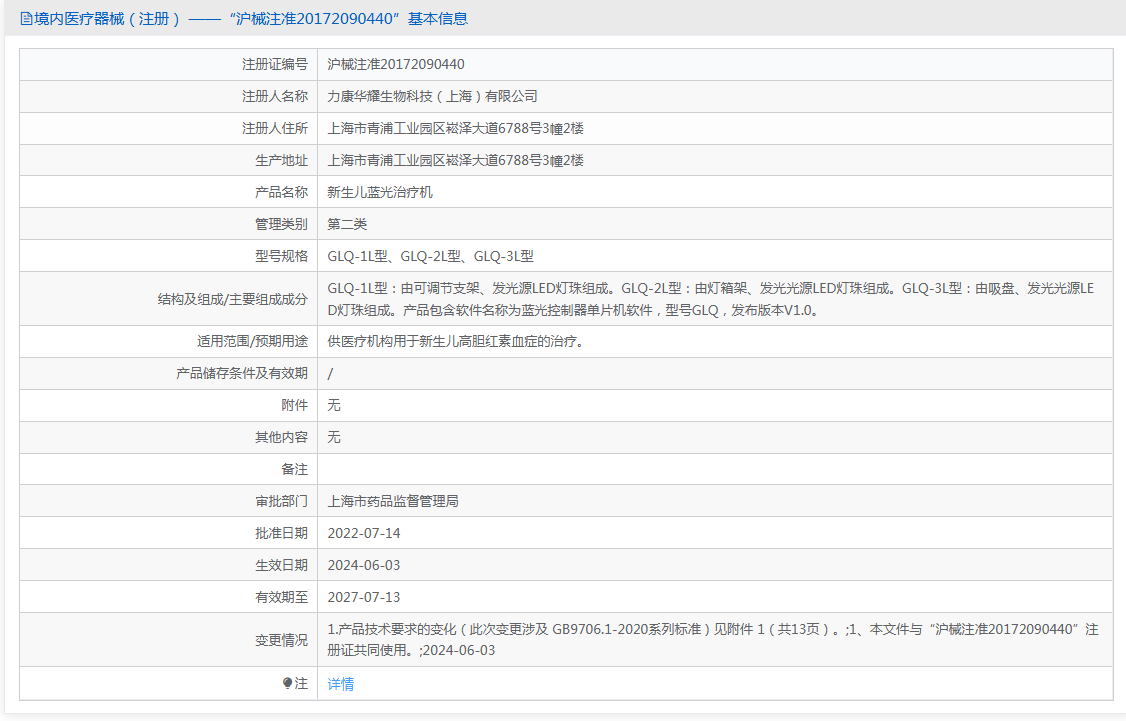Click the intended-use text 供医疗机构用于新生儿高胆红素血症的治疗
Screen dimensions: 1126x721
point(457,341)
